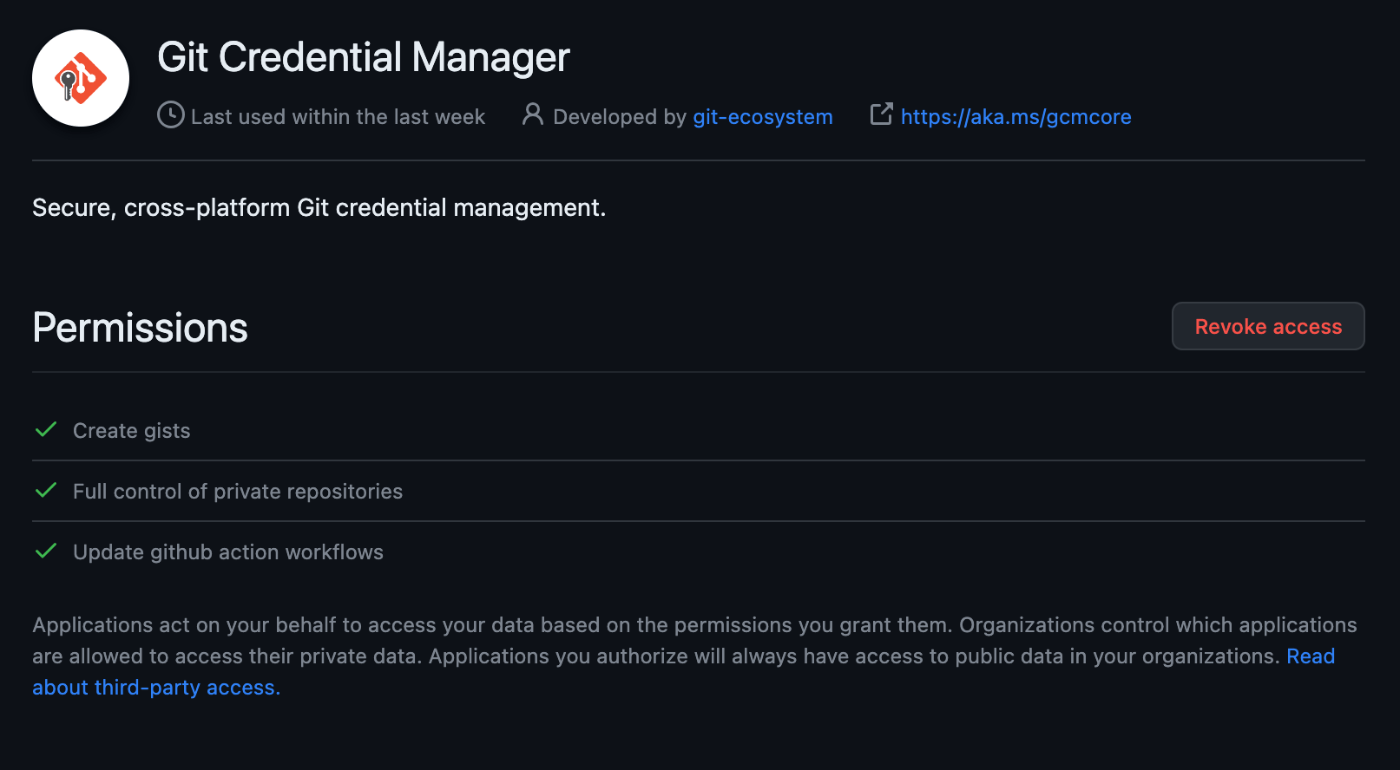Viewport: 1400px width, 770px height.
Task: Click the external link icon beside aka.ms URL
Action: pos(881,115)
